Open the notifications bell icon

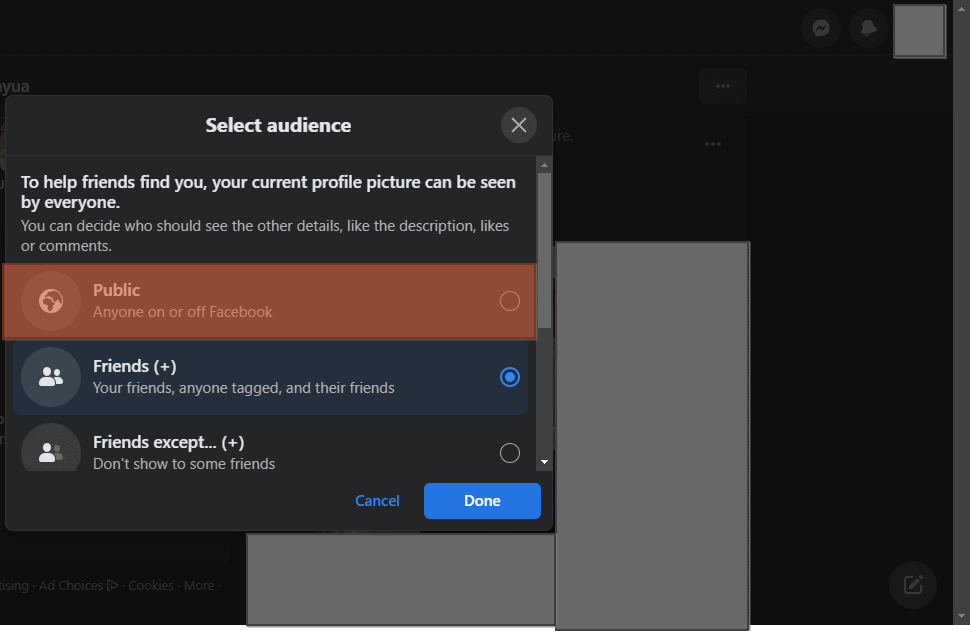click(x=869, y=28)
